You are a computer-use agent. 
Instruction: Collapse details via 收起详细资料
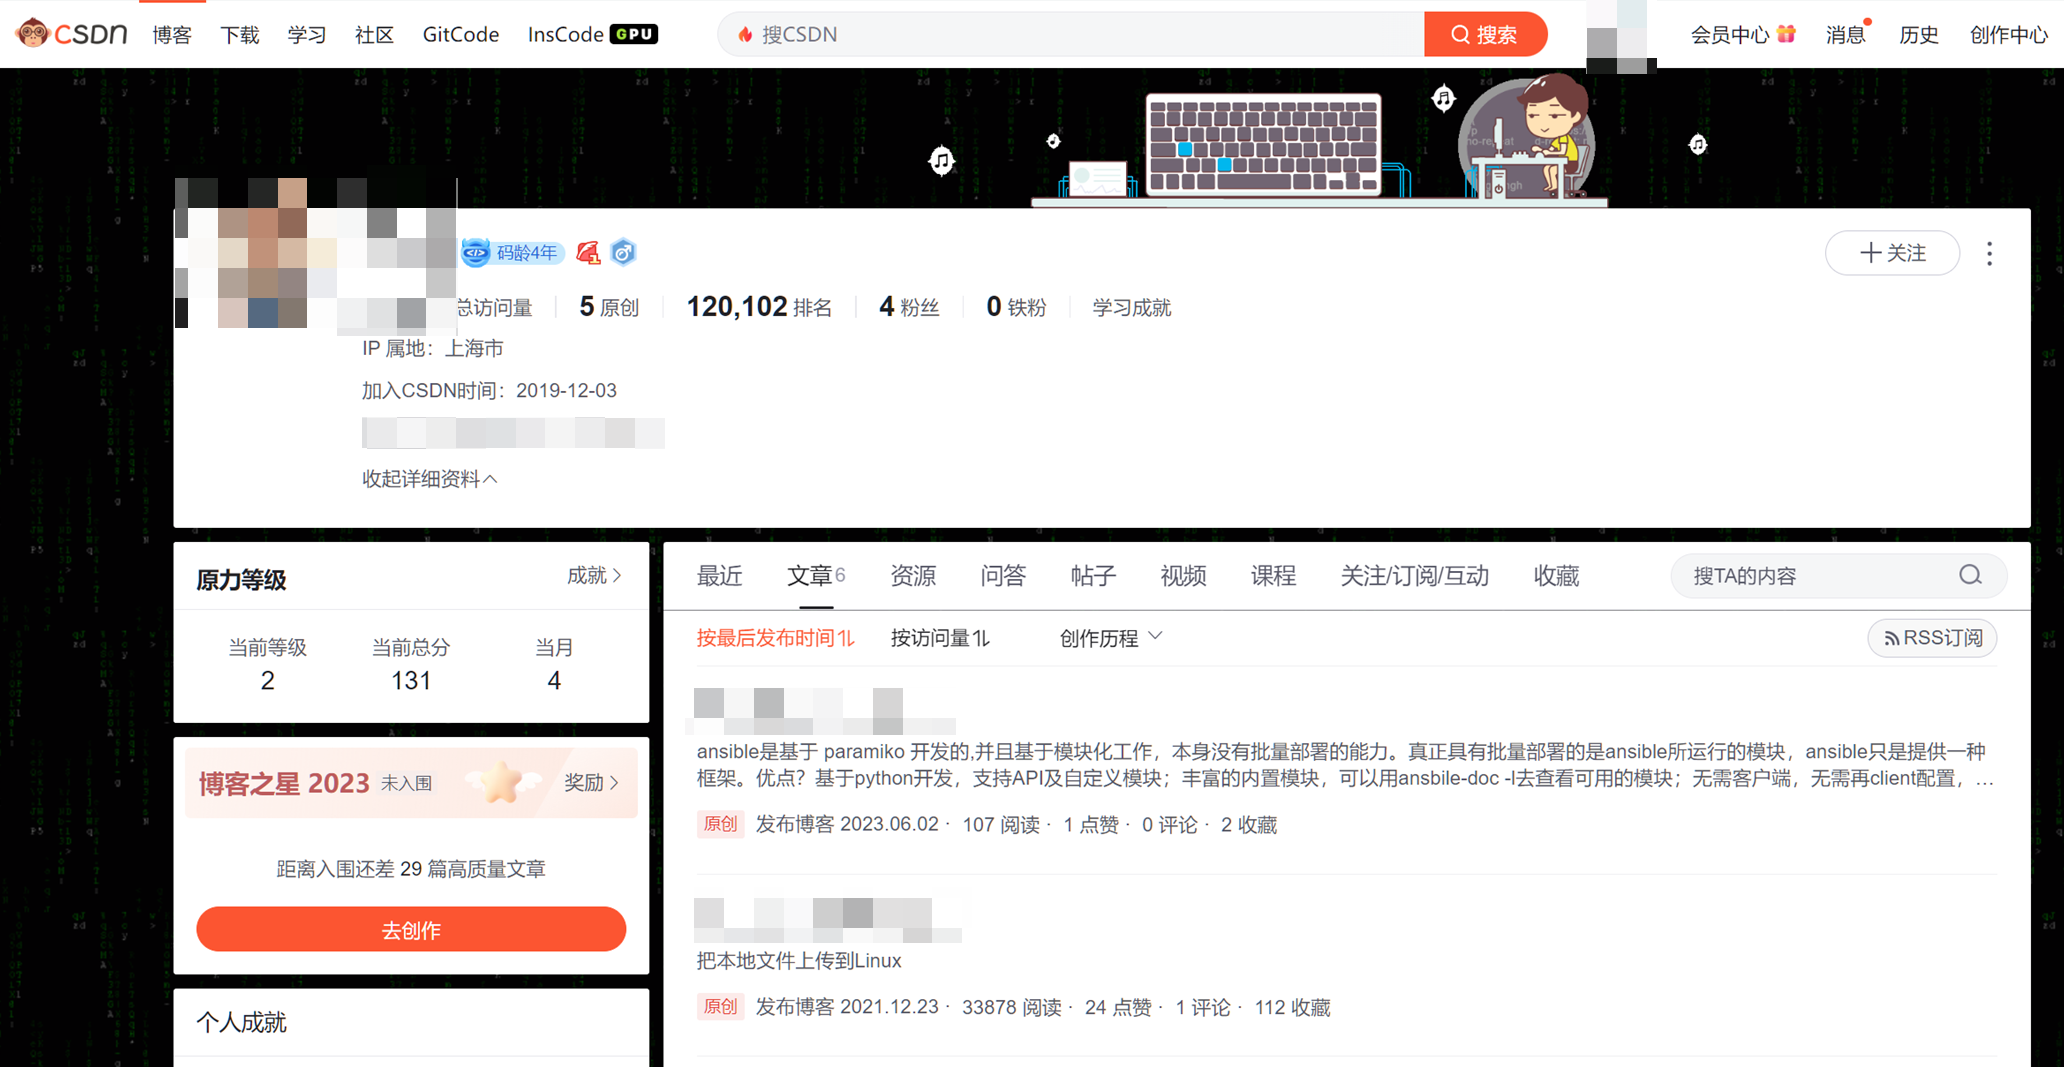(430, 479)
